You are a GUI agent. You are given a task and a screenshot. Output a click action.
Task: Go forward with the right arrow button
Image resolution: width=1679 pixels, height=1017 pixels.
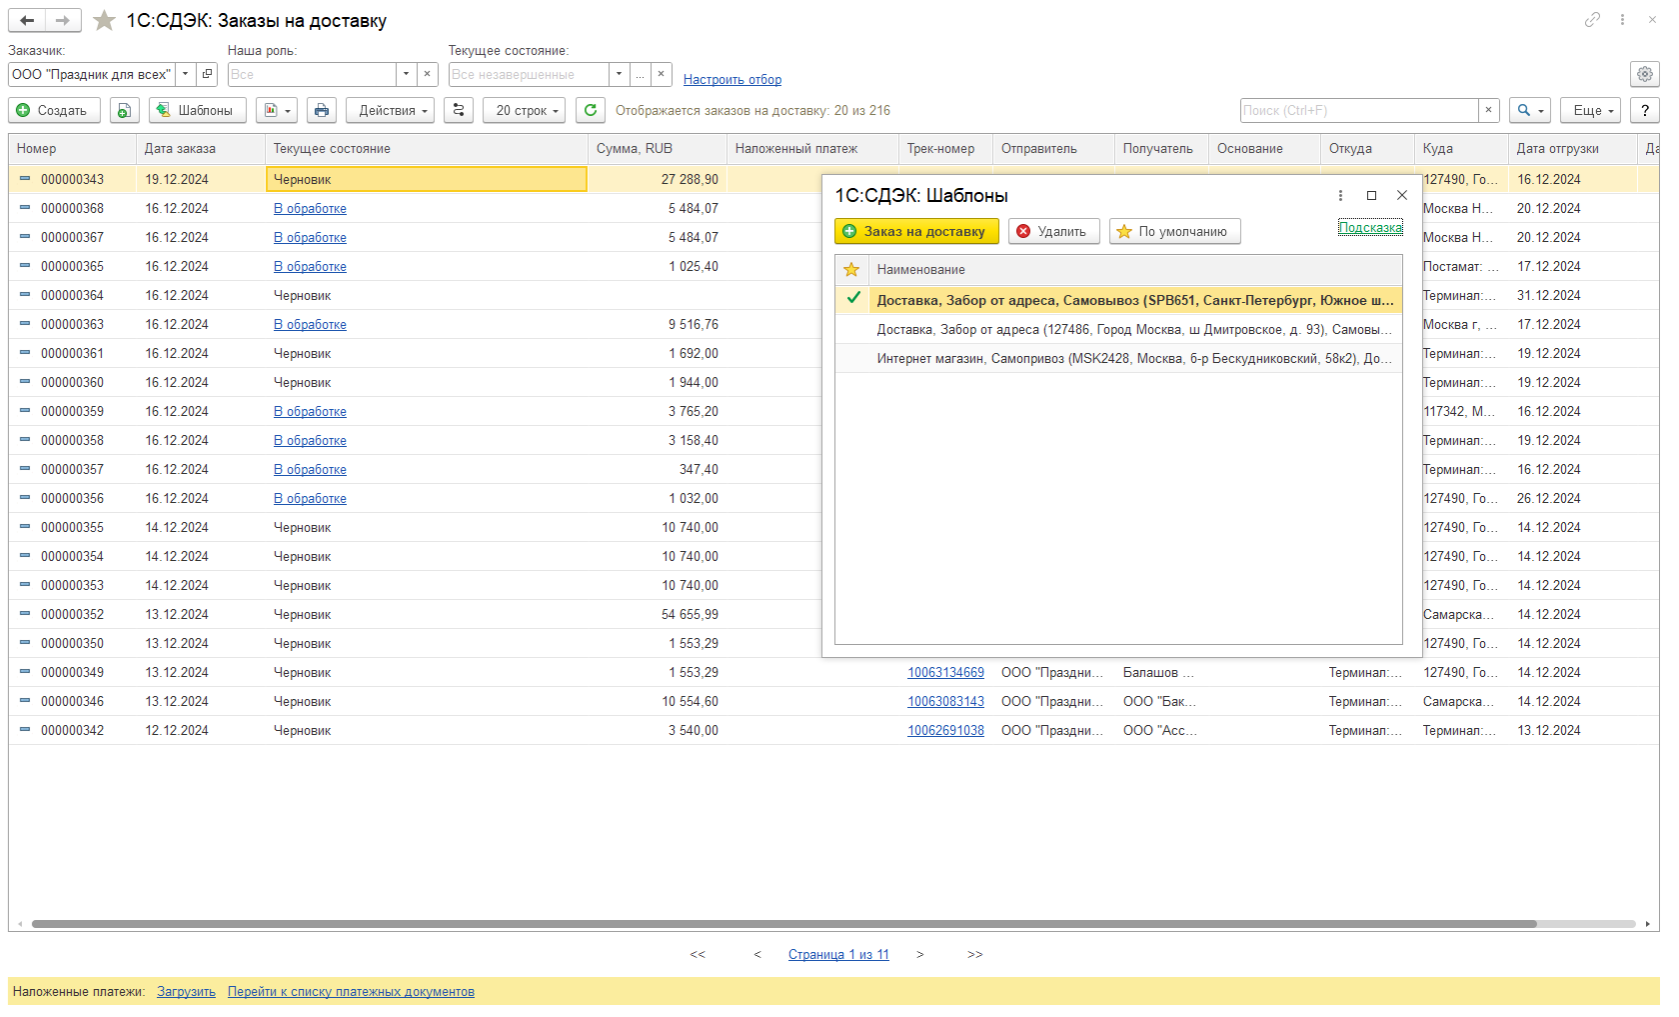click(63, 20)
